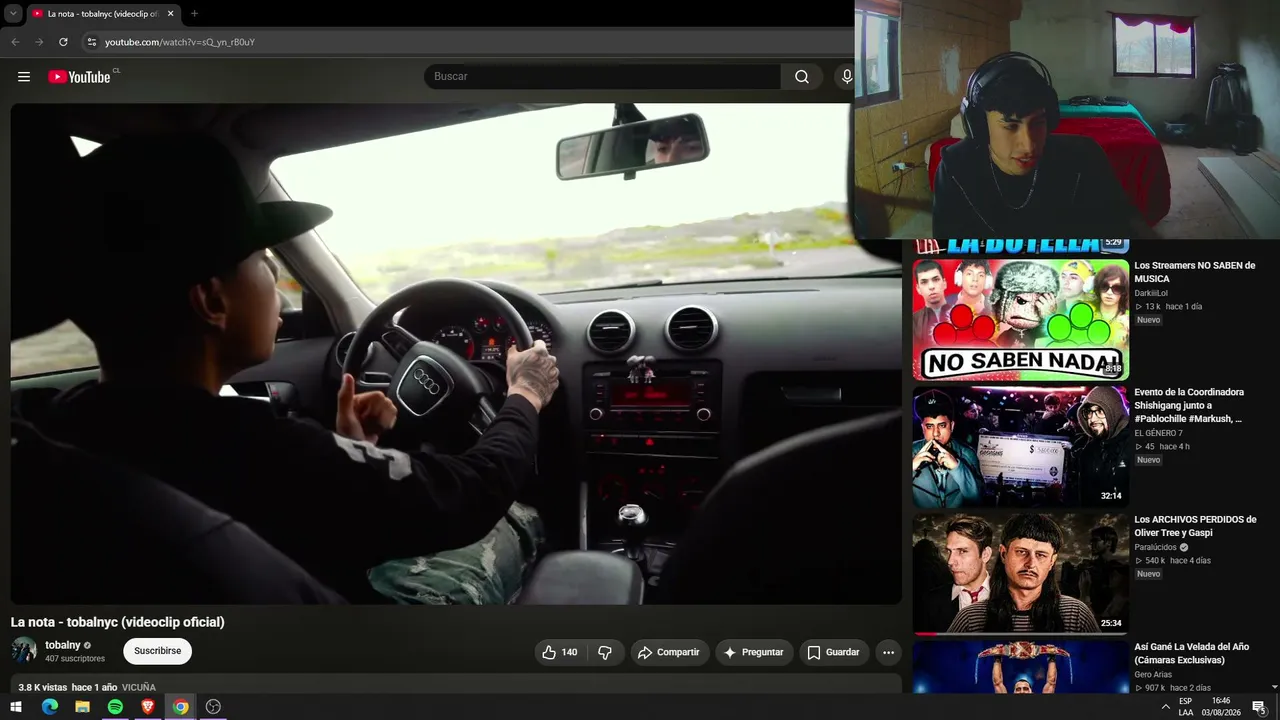Visit the Gero Arias channel name
Image resolution: width=1280 pixels, height=720 pixels.
[x=1153, y=675]
